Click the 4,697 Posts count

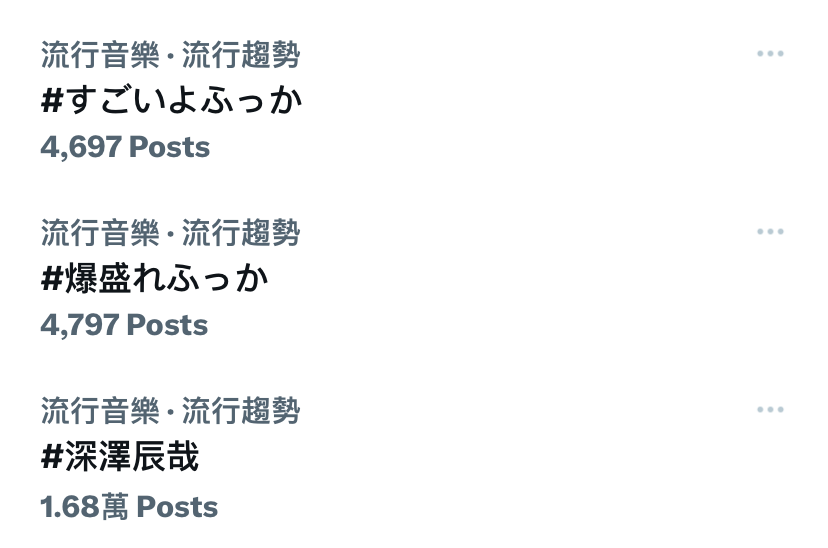tap(125, 147)
